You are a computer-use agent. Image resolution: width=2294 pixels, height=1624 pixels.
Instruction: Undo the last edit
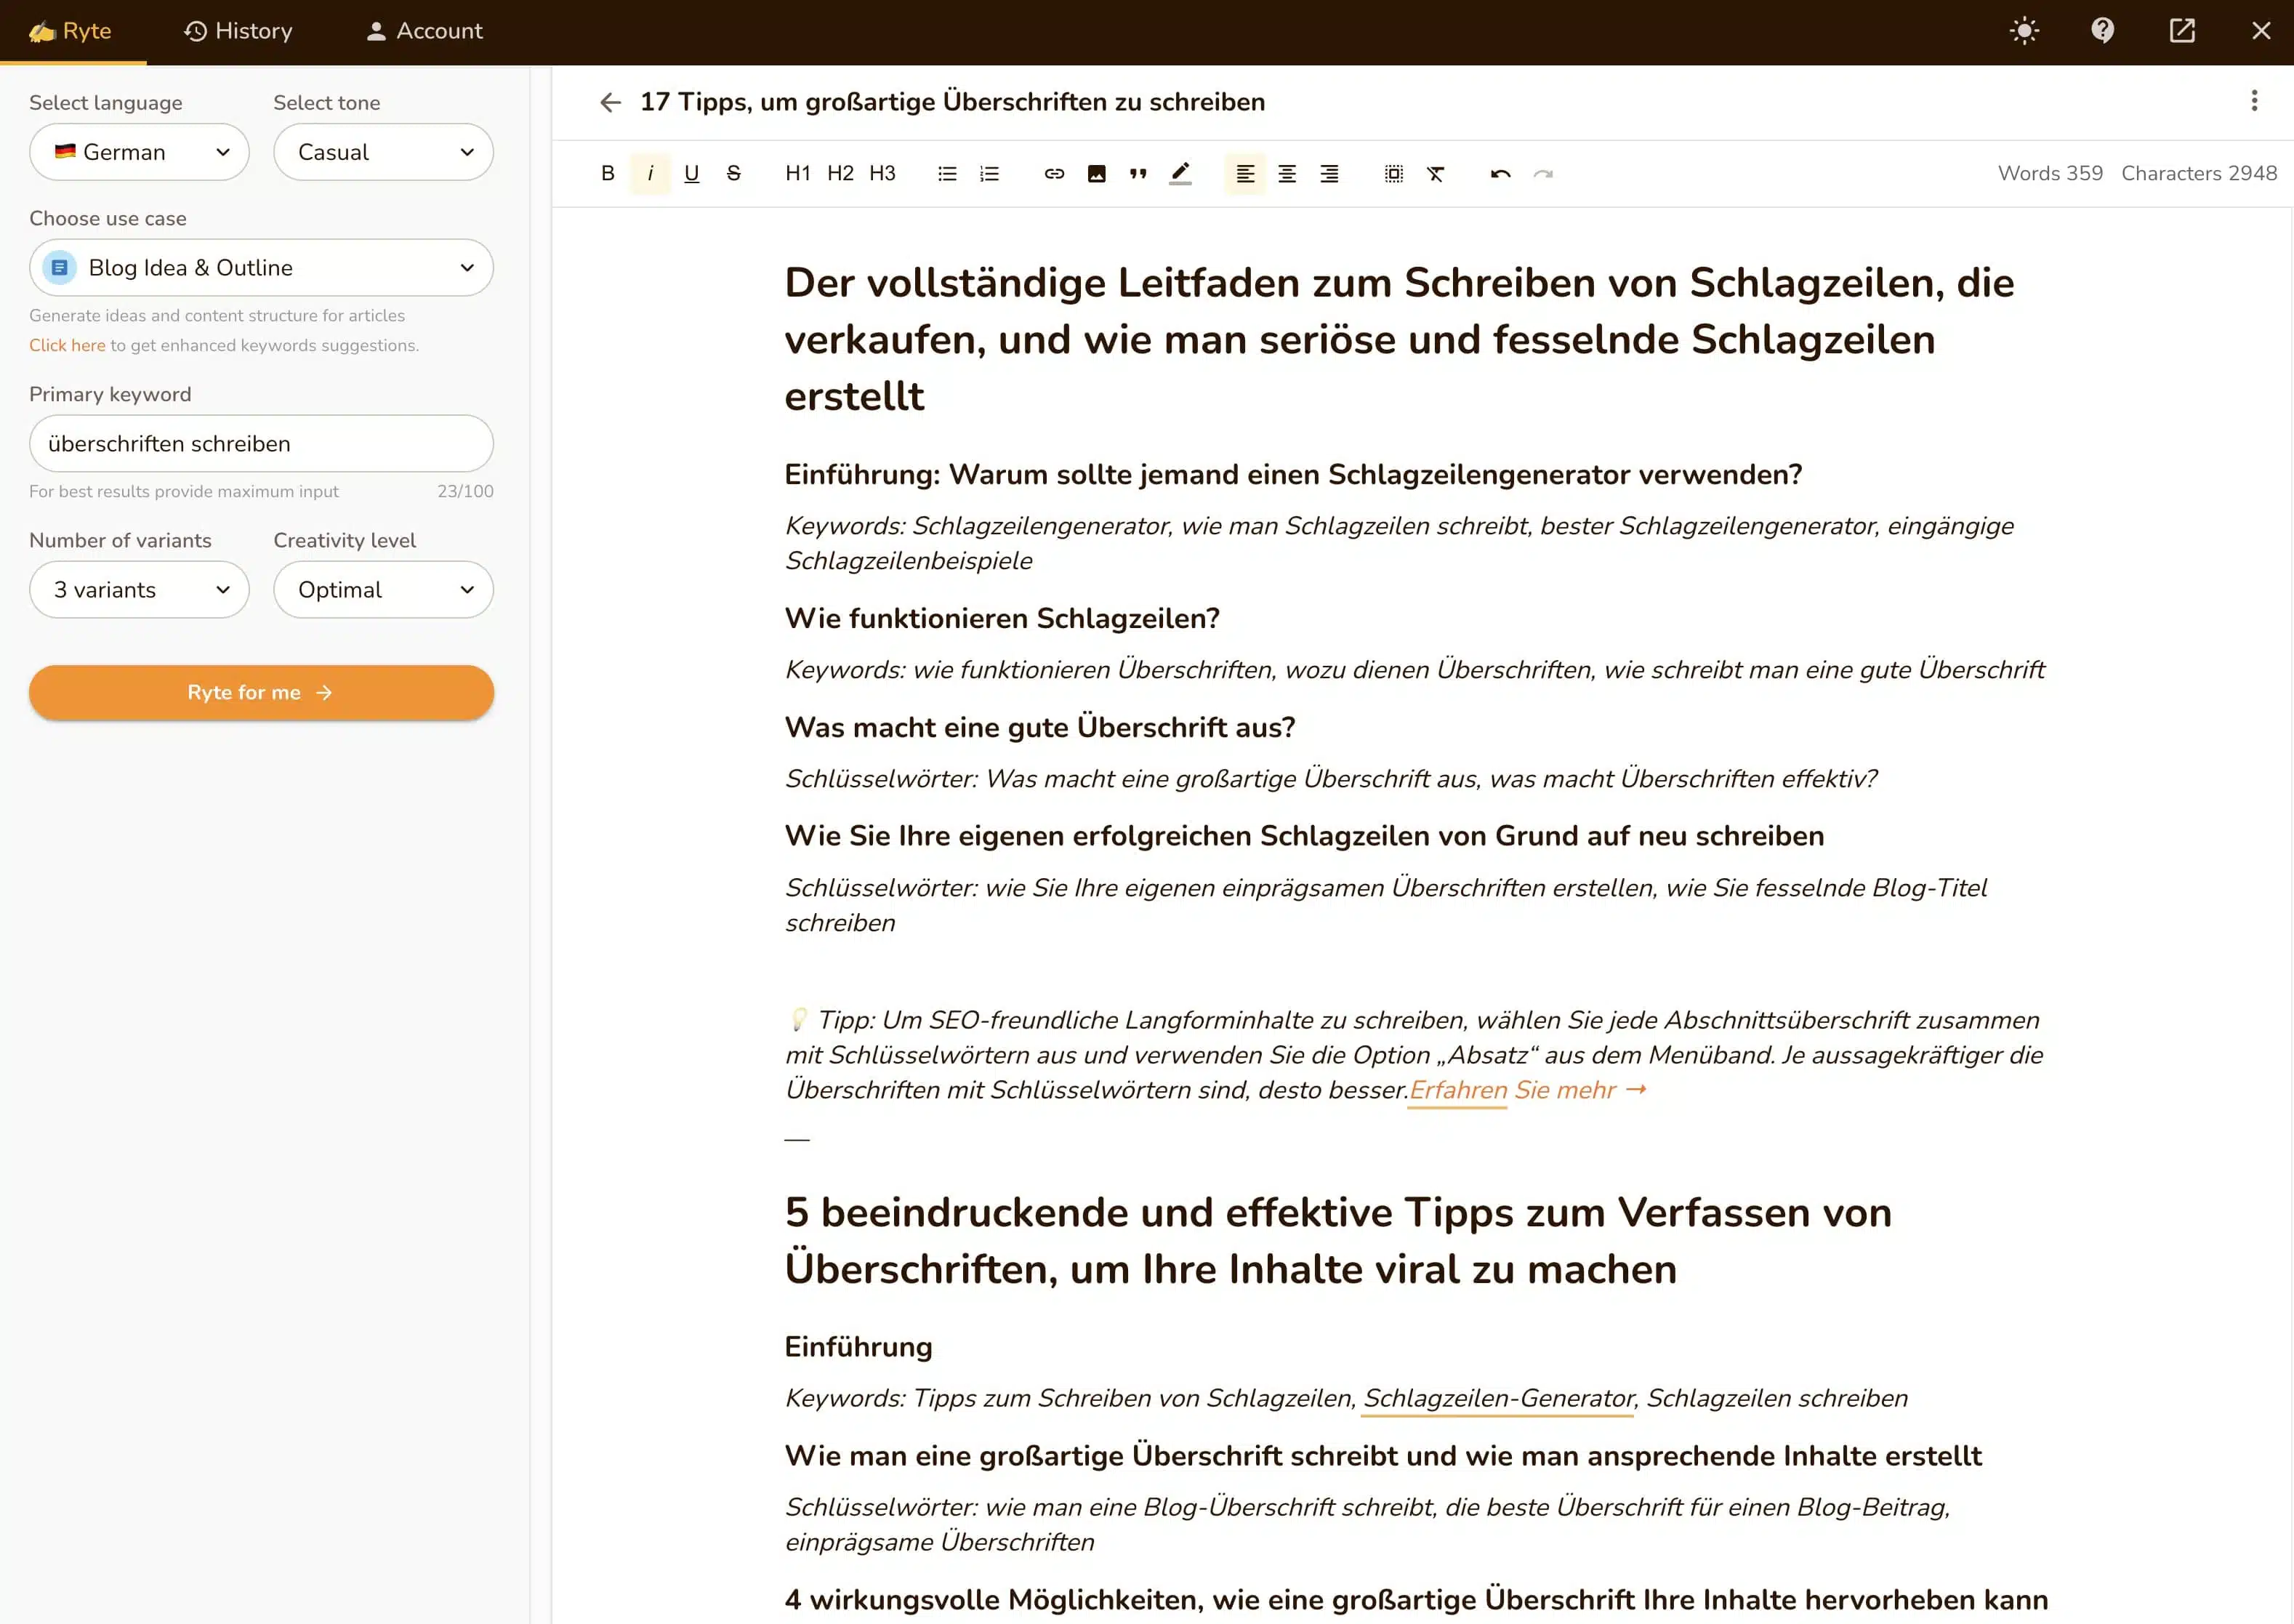pos(1500,173)
